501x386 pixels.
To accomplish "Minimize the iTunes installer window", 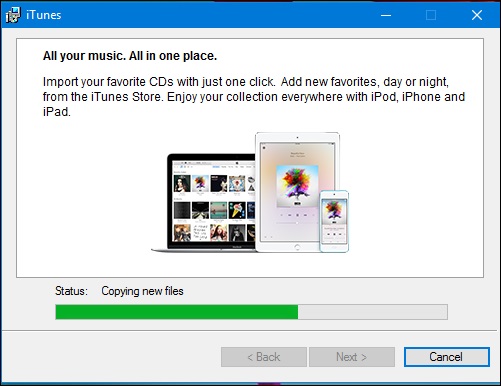I will click(386, 15).
